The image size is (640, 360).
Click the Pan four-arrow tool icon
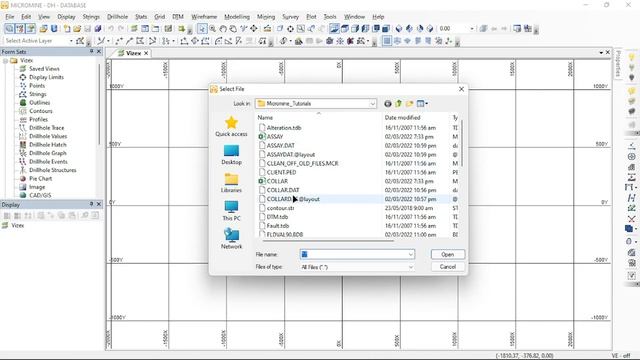coord(254,29)
